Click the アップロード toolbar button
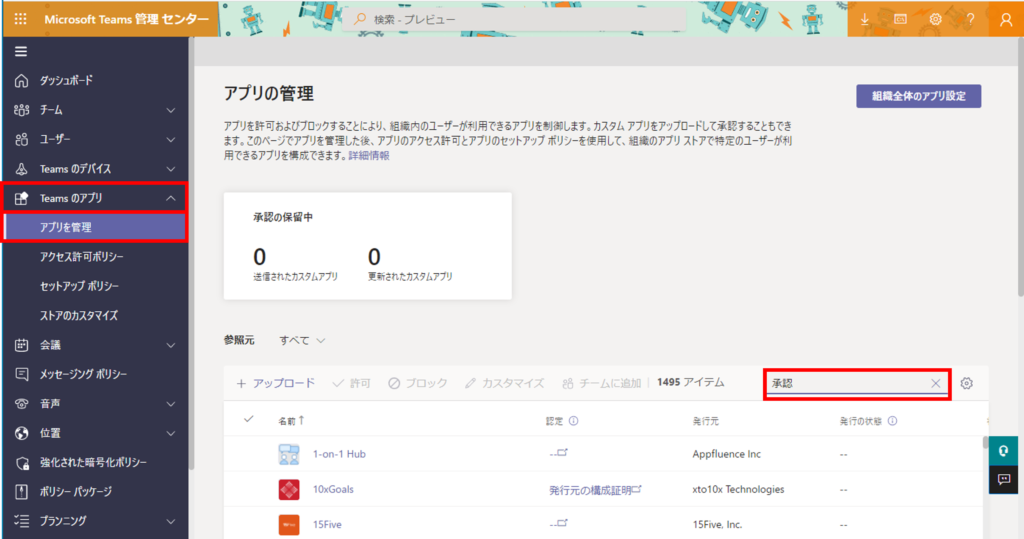 click(275, 383)
